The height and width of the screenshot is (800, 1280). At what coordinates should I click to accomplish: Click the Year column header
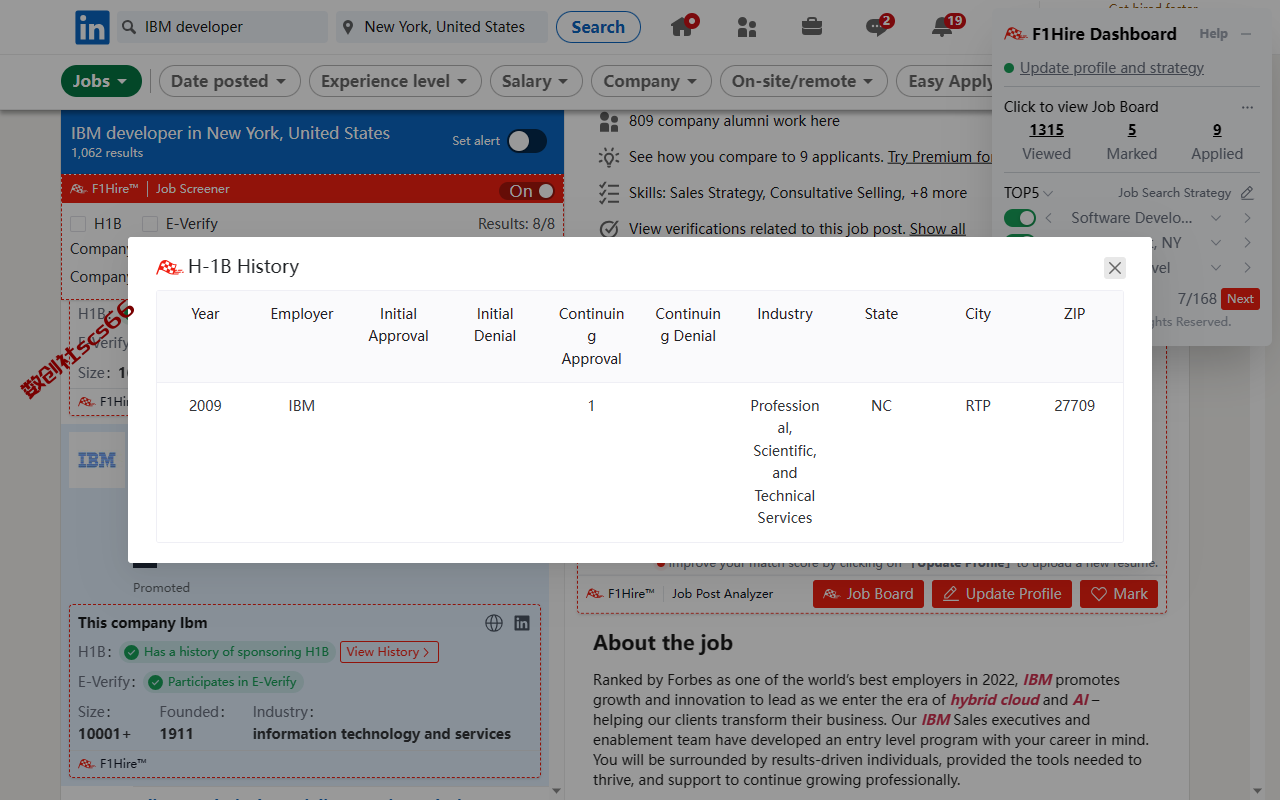pos(205,314)
